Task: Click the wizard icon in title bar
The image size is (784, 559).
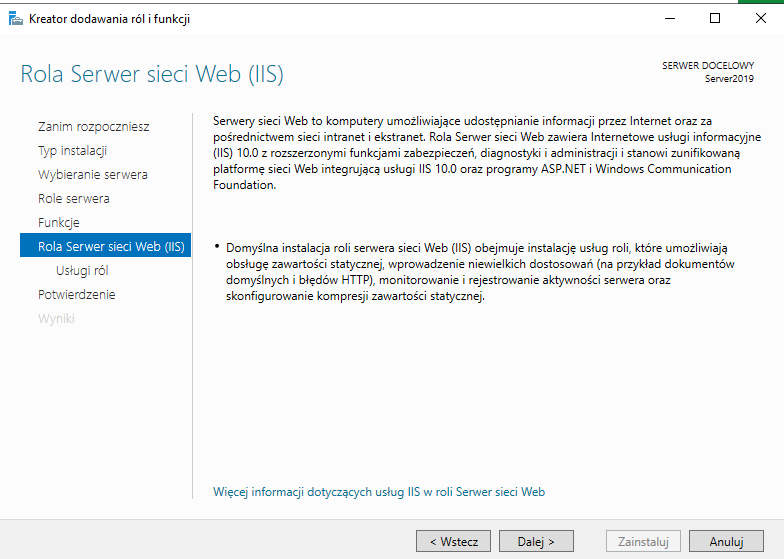Action: (x=16, y=19)
